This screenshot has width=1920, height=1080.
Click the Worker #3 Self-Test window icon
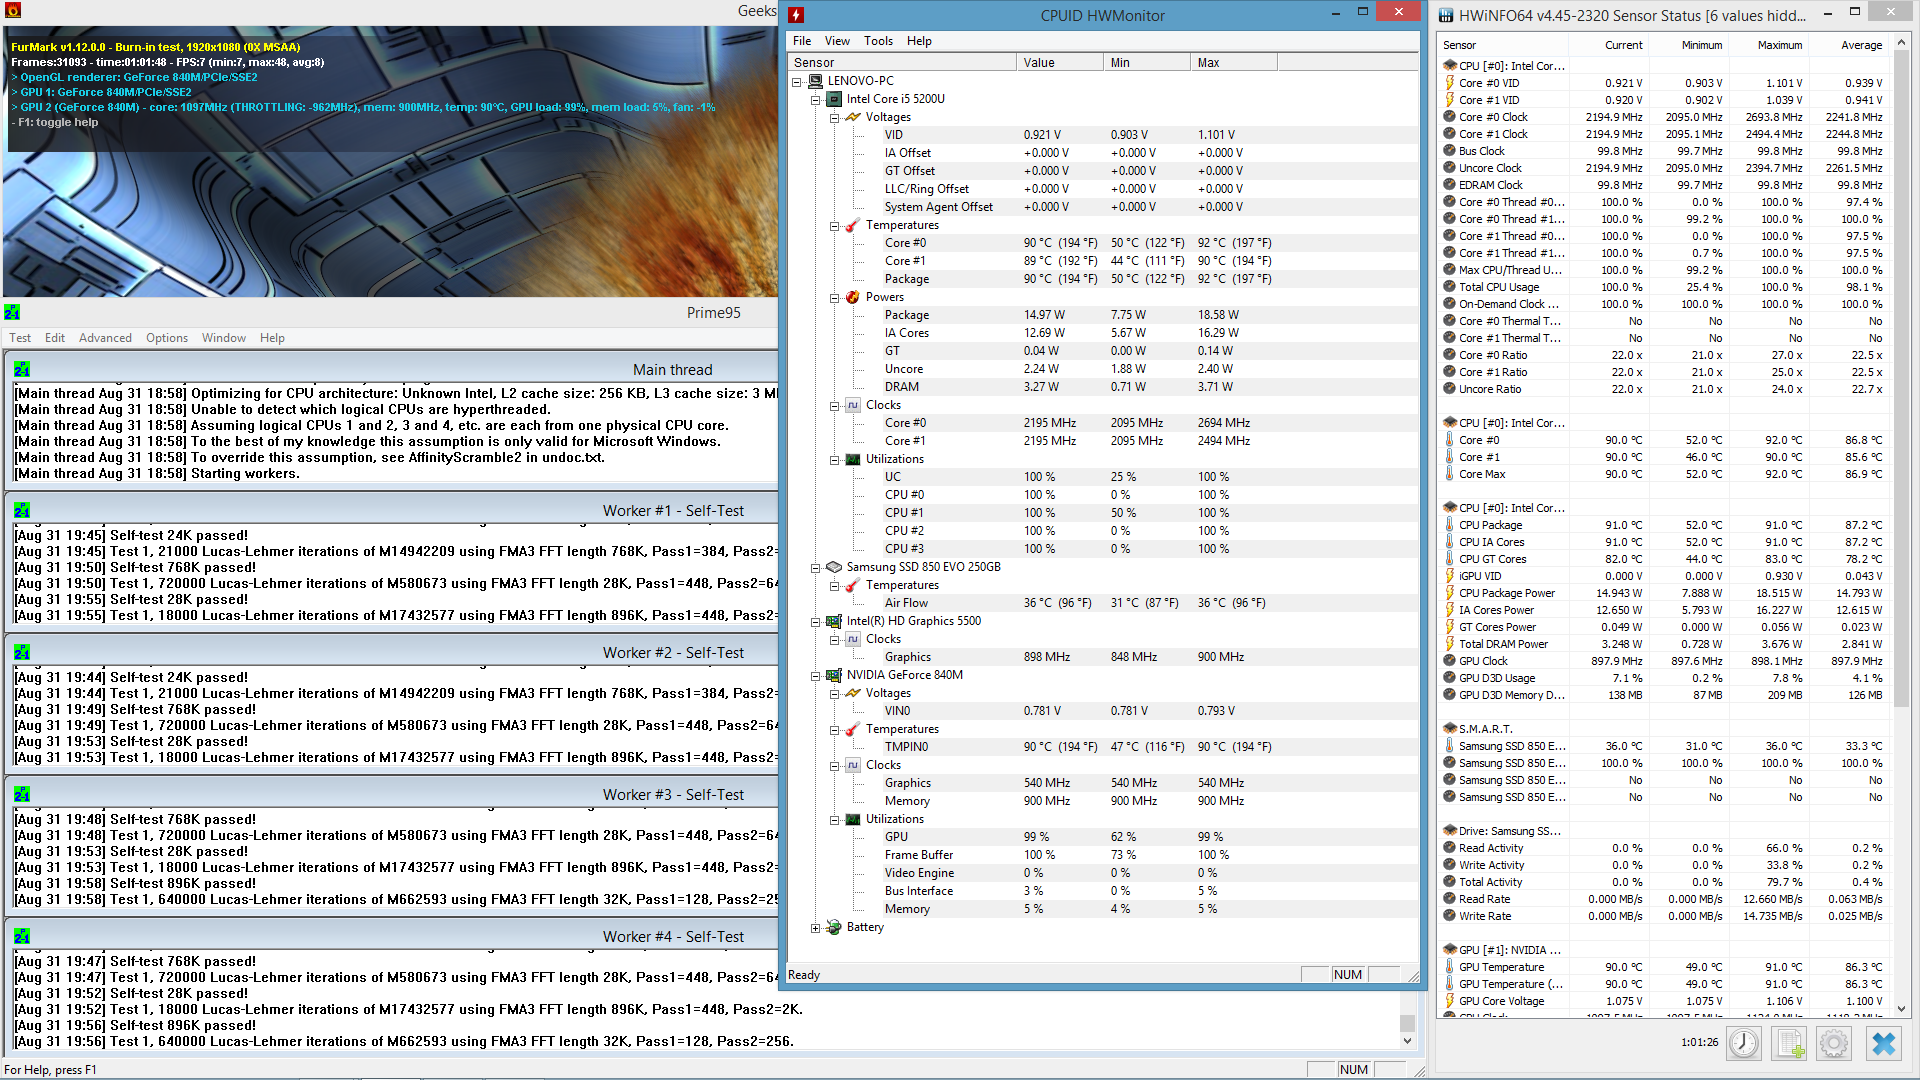(x=22, y=795)
